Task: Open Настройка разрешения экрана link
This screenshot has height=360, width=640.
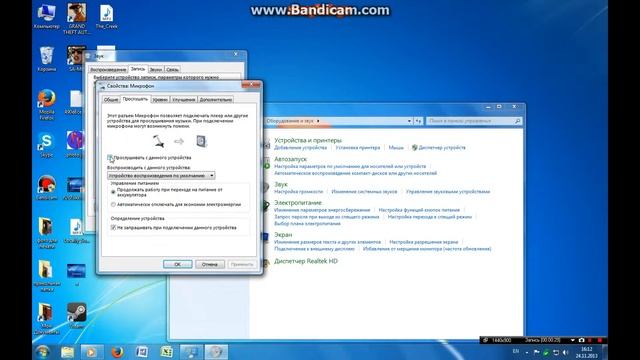Action: click(424, 242)
